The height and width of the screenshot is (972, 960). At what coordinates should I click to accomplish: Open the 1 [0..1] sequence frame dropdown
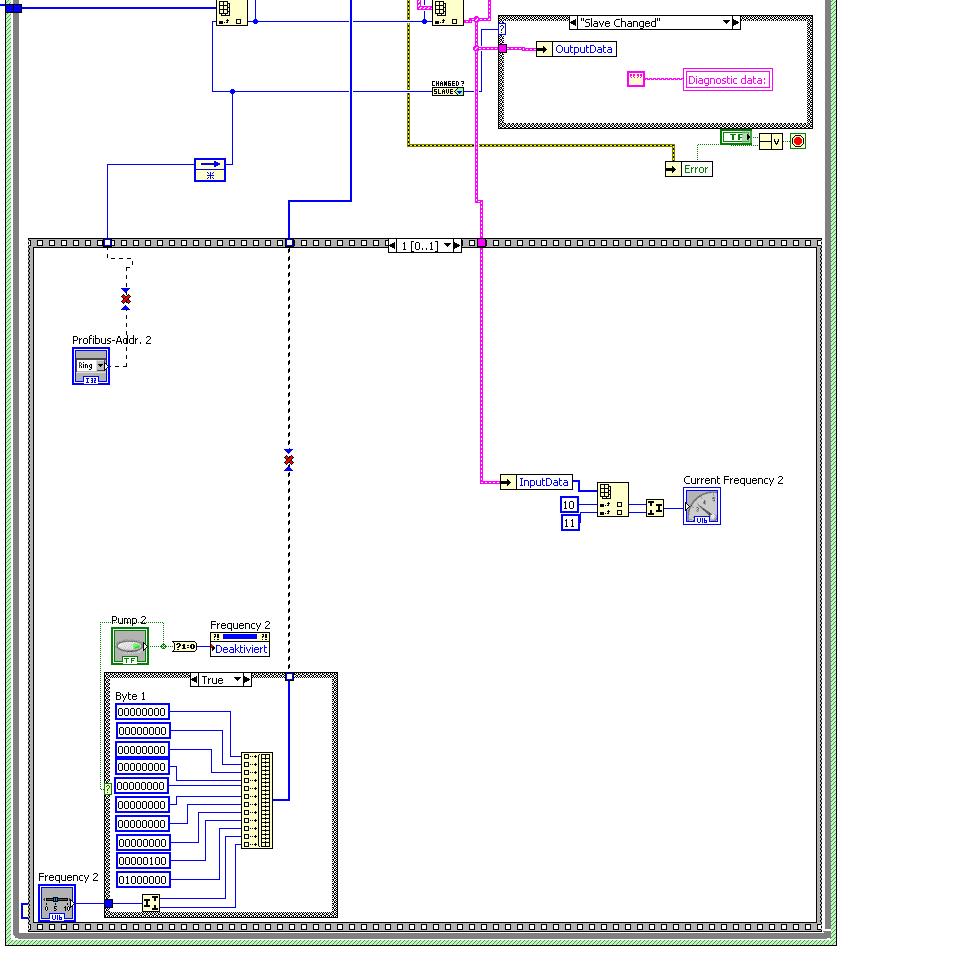click(x=447, y=246)
